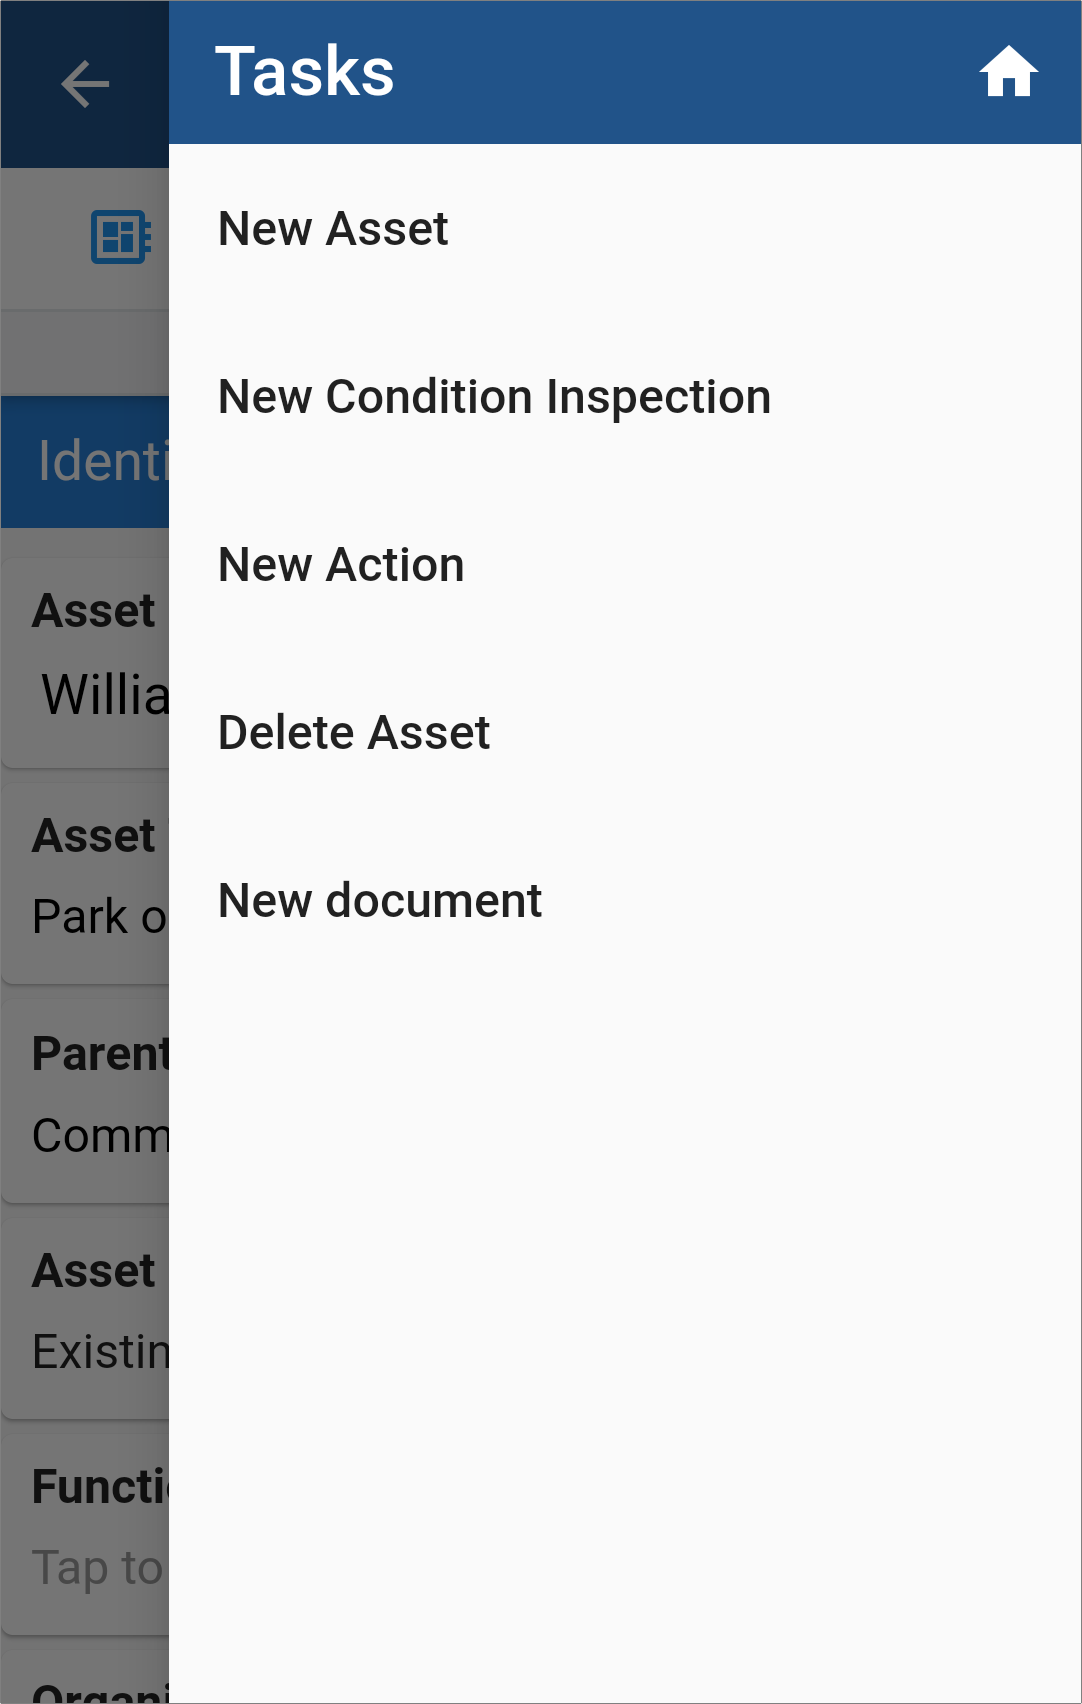
Task: Tap the asset name field showing Willia
Action: 85,664
